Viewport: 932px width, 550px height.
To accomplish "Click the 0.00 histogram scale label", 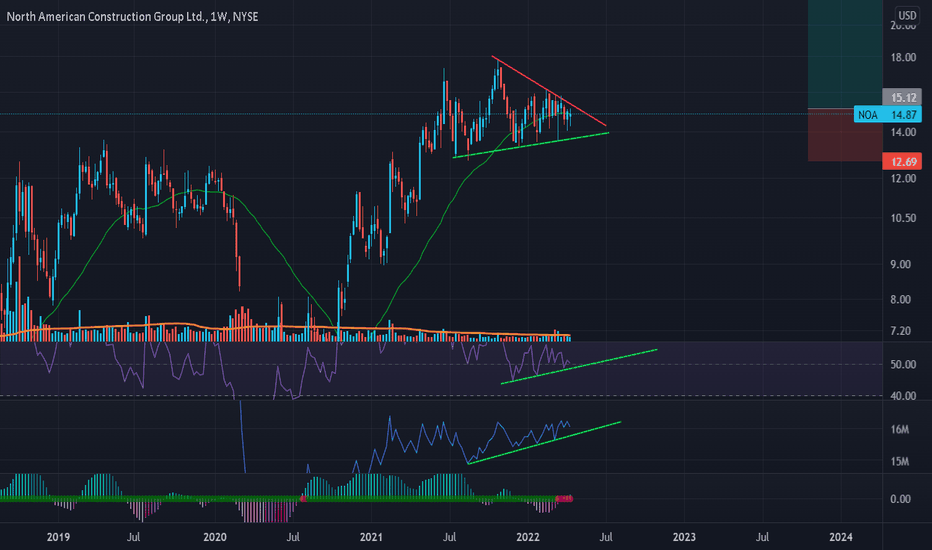I will (900, 499).
